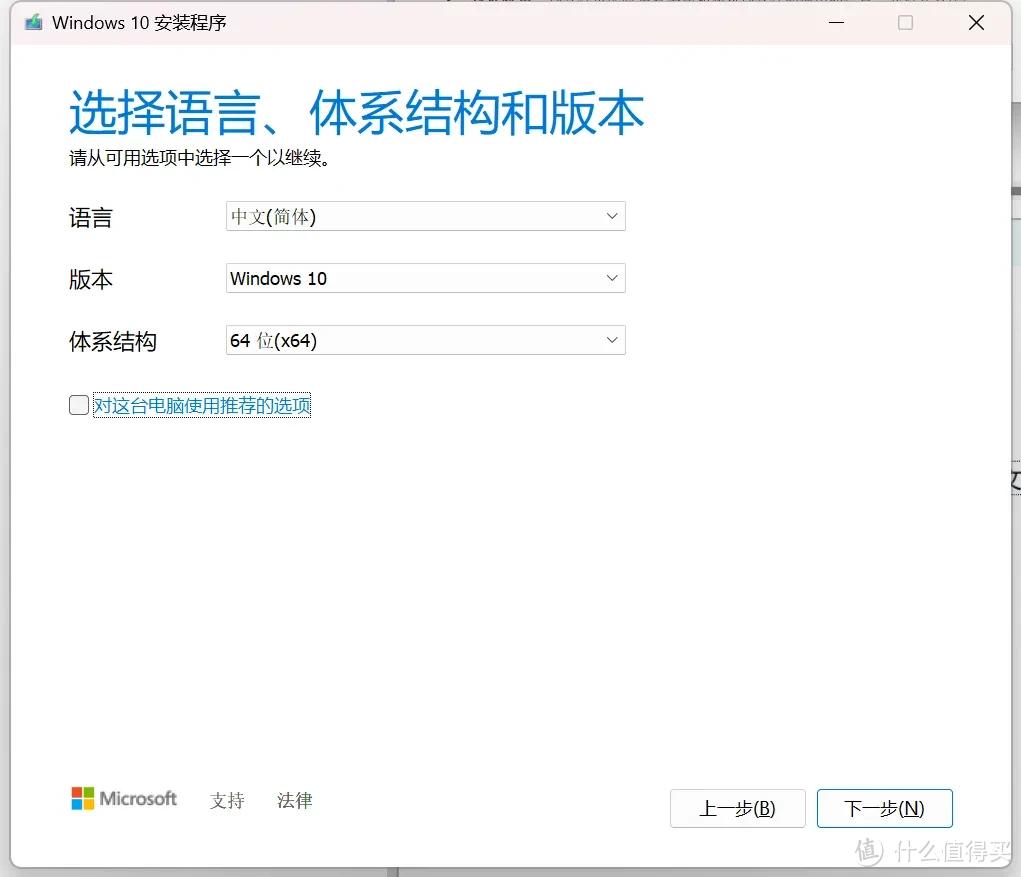This screenshot has width=1021, height=877.
Task: Click the 体系结构 field label
Action: point(113,341)
